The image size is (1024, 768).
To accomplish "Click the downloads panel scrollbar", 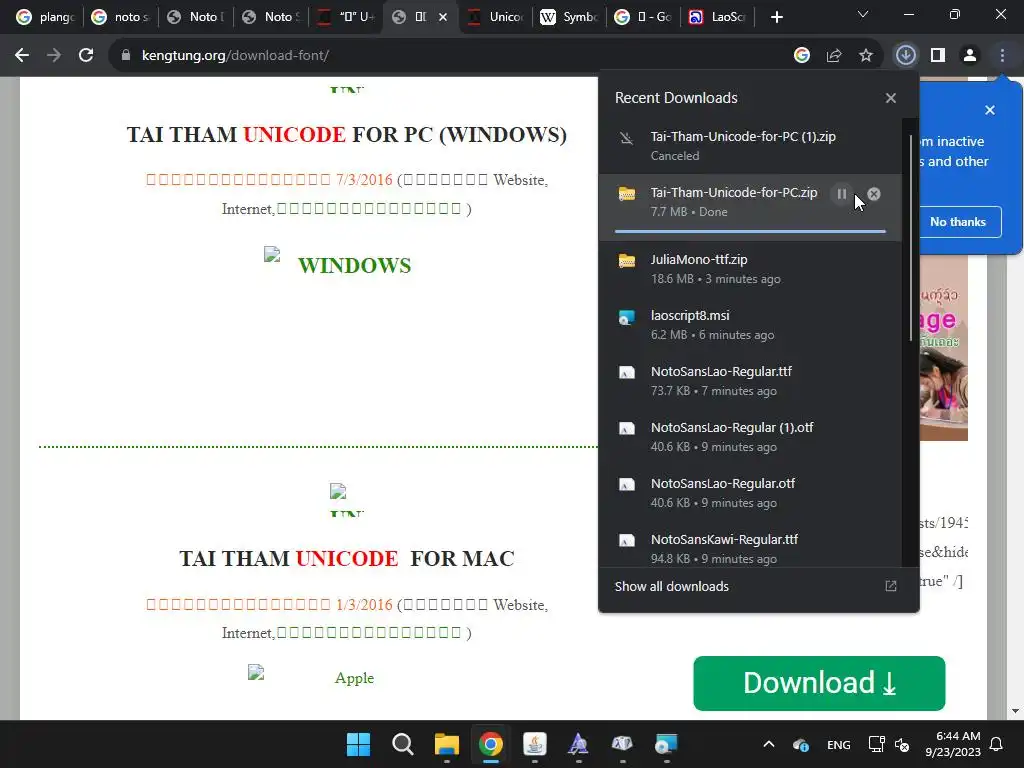I will [911, 238].
